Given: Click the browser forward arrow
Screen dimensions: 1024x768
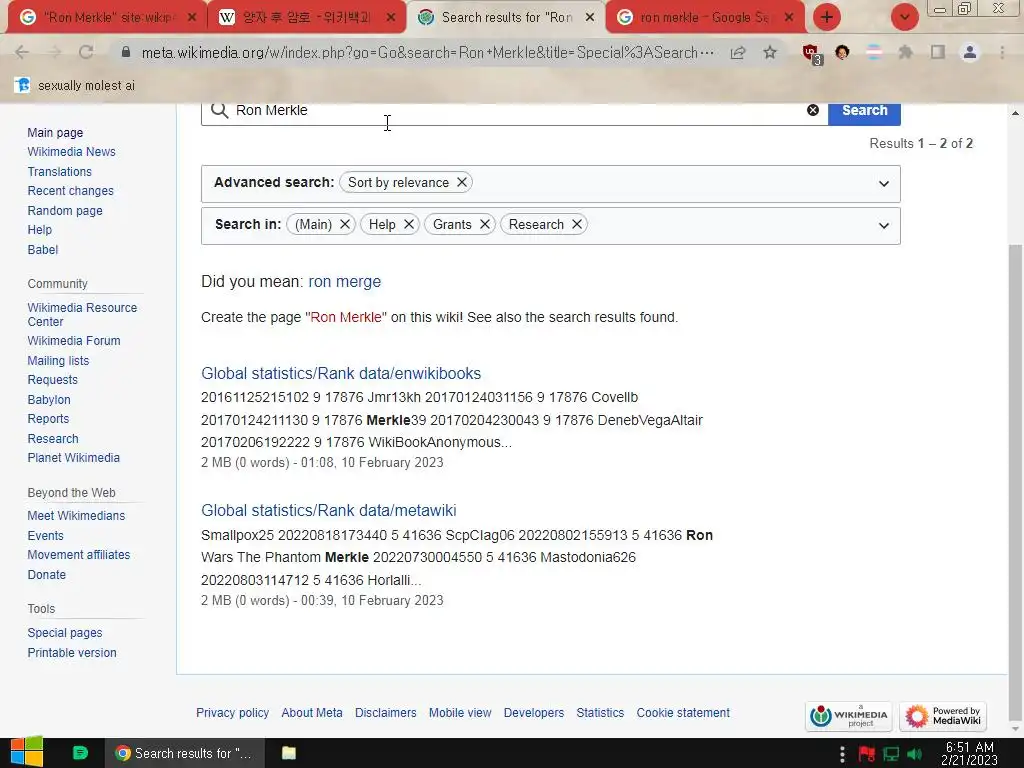Looking at the screenshot, I should pos(54,52).
